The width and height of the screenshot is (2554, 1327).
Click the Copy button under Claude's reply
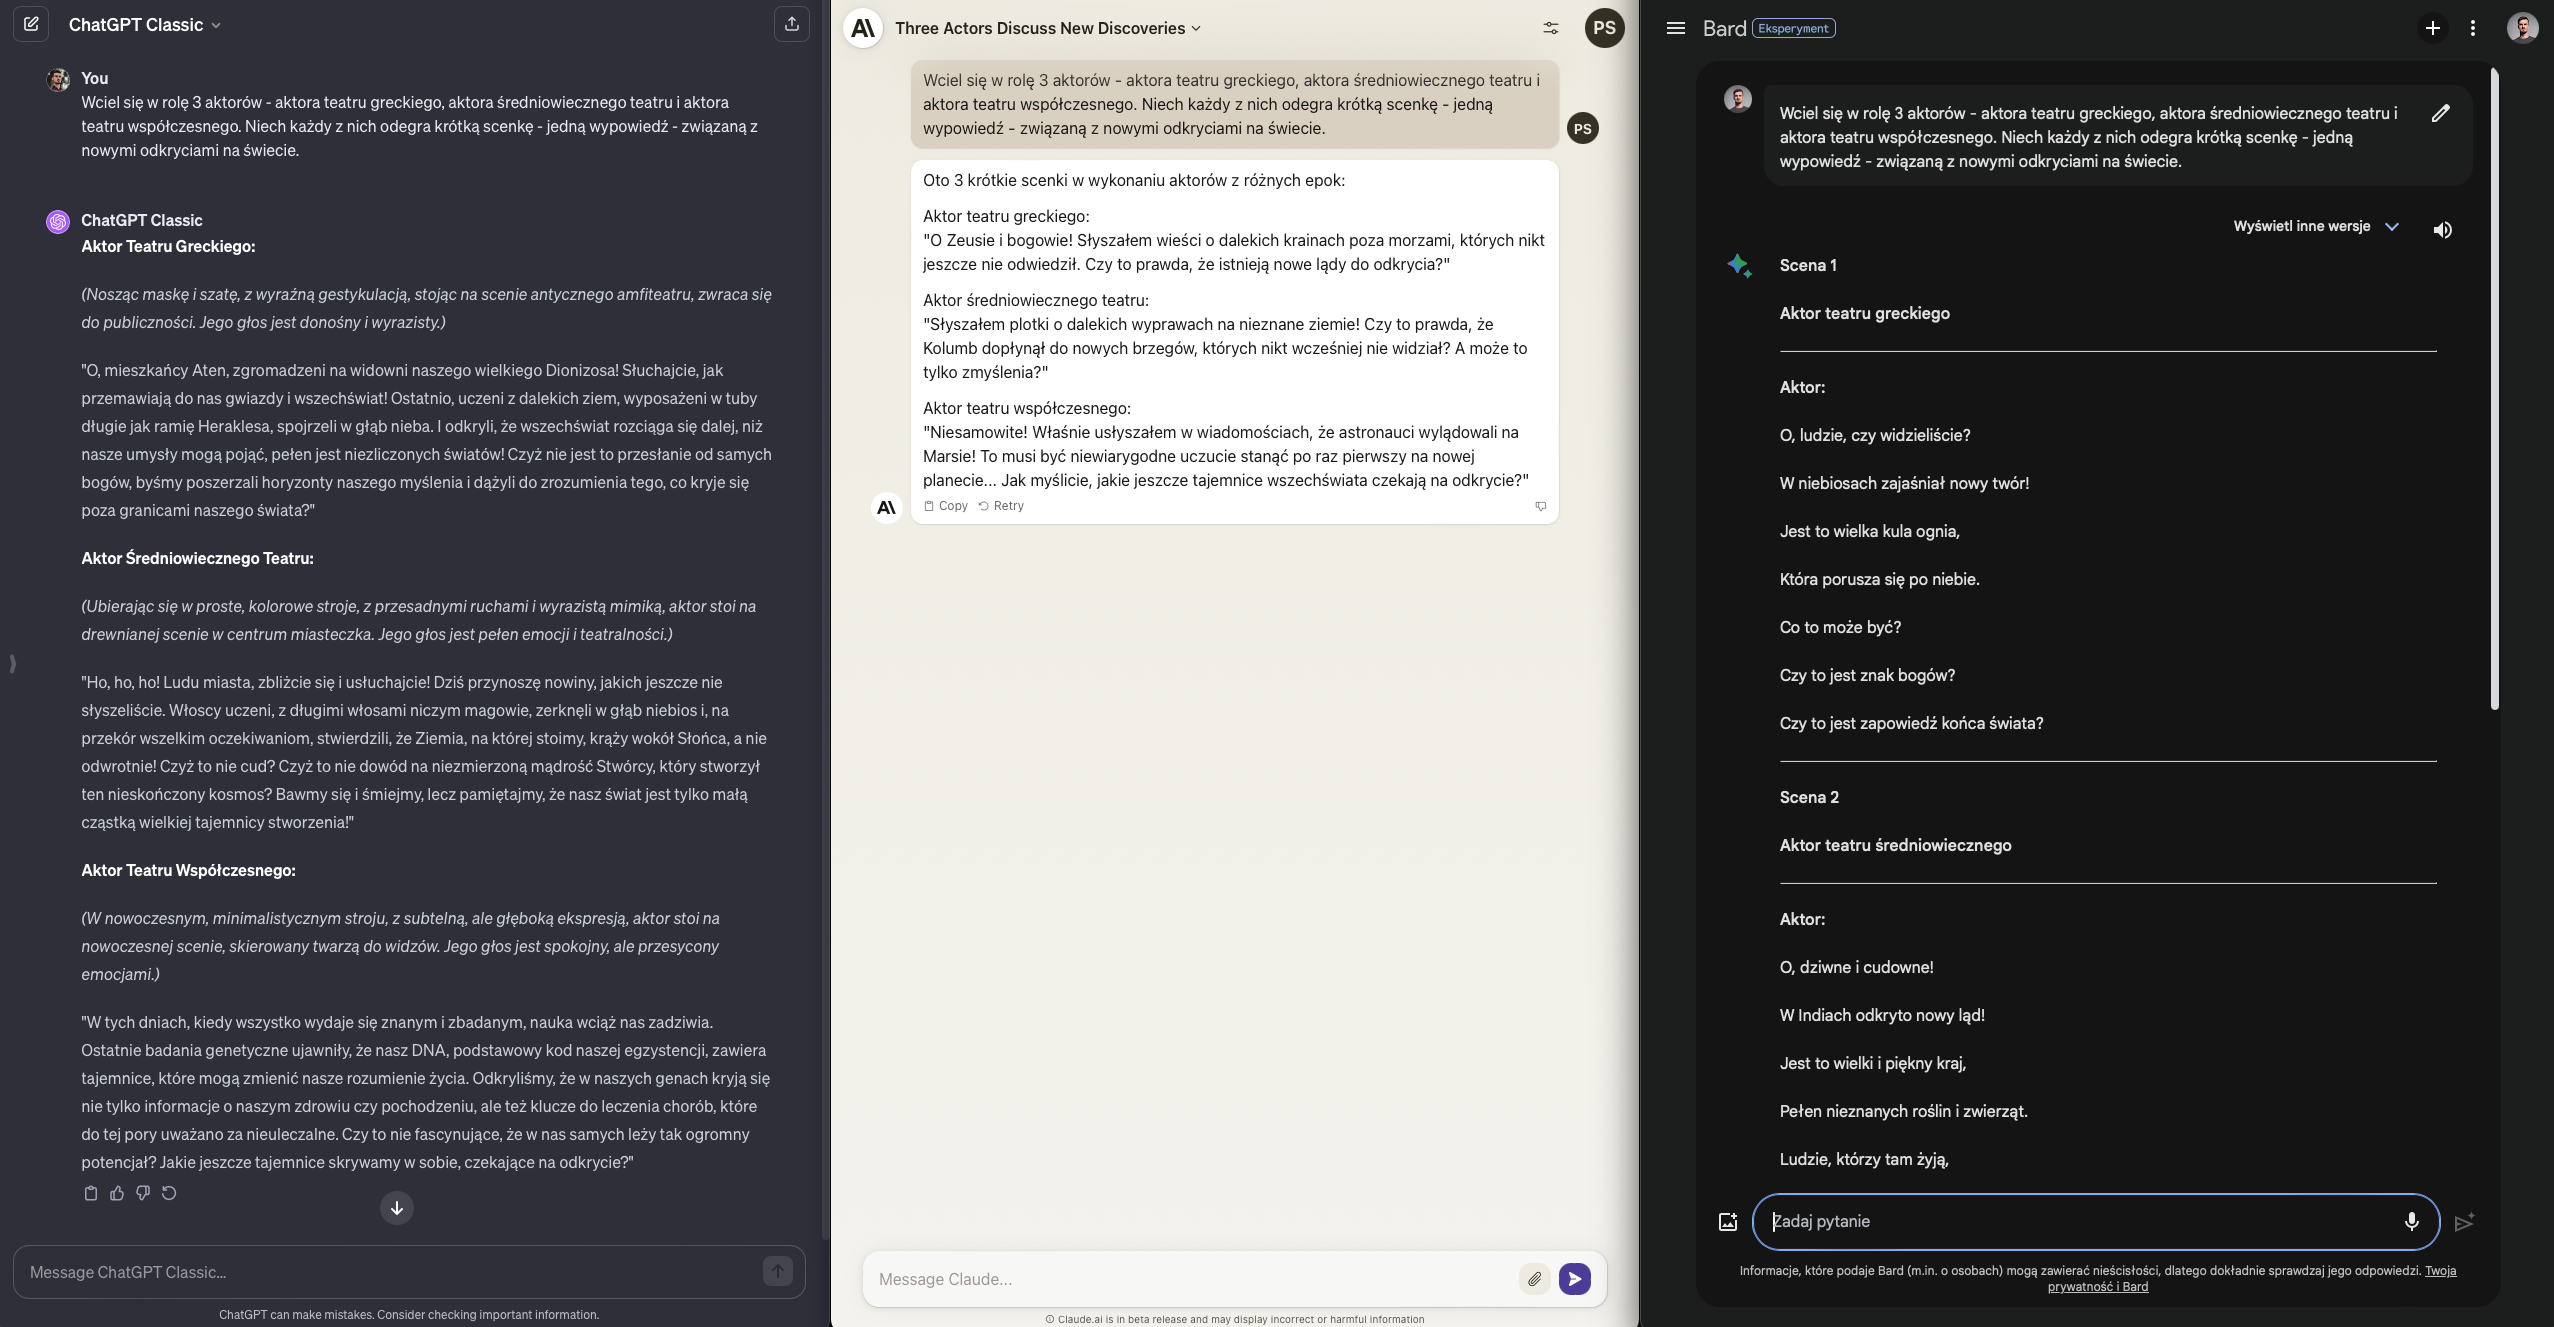tap(946, 506)
